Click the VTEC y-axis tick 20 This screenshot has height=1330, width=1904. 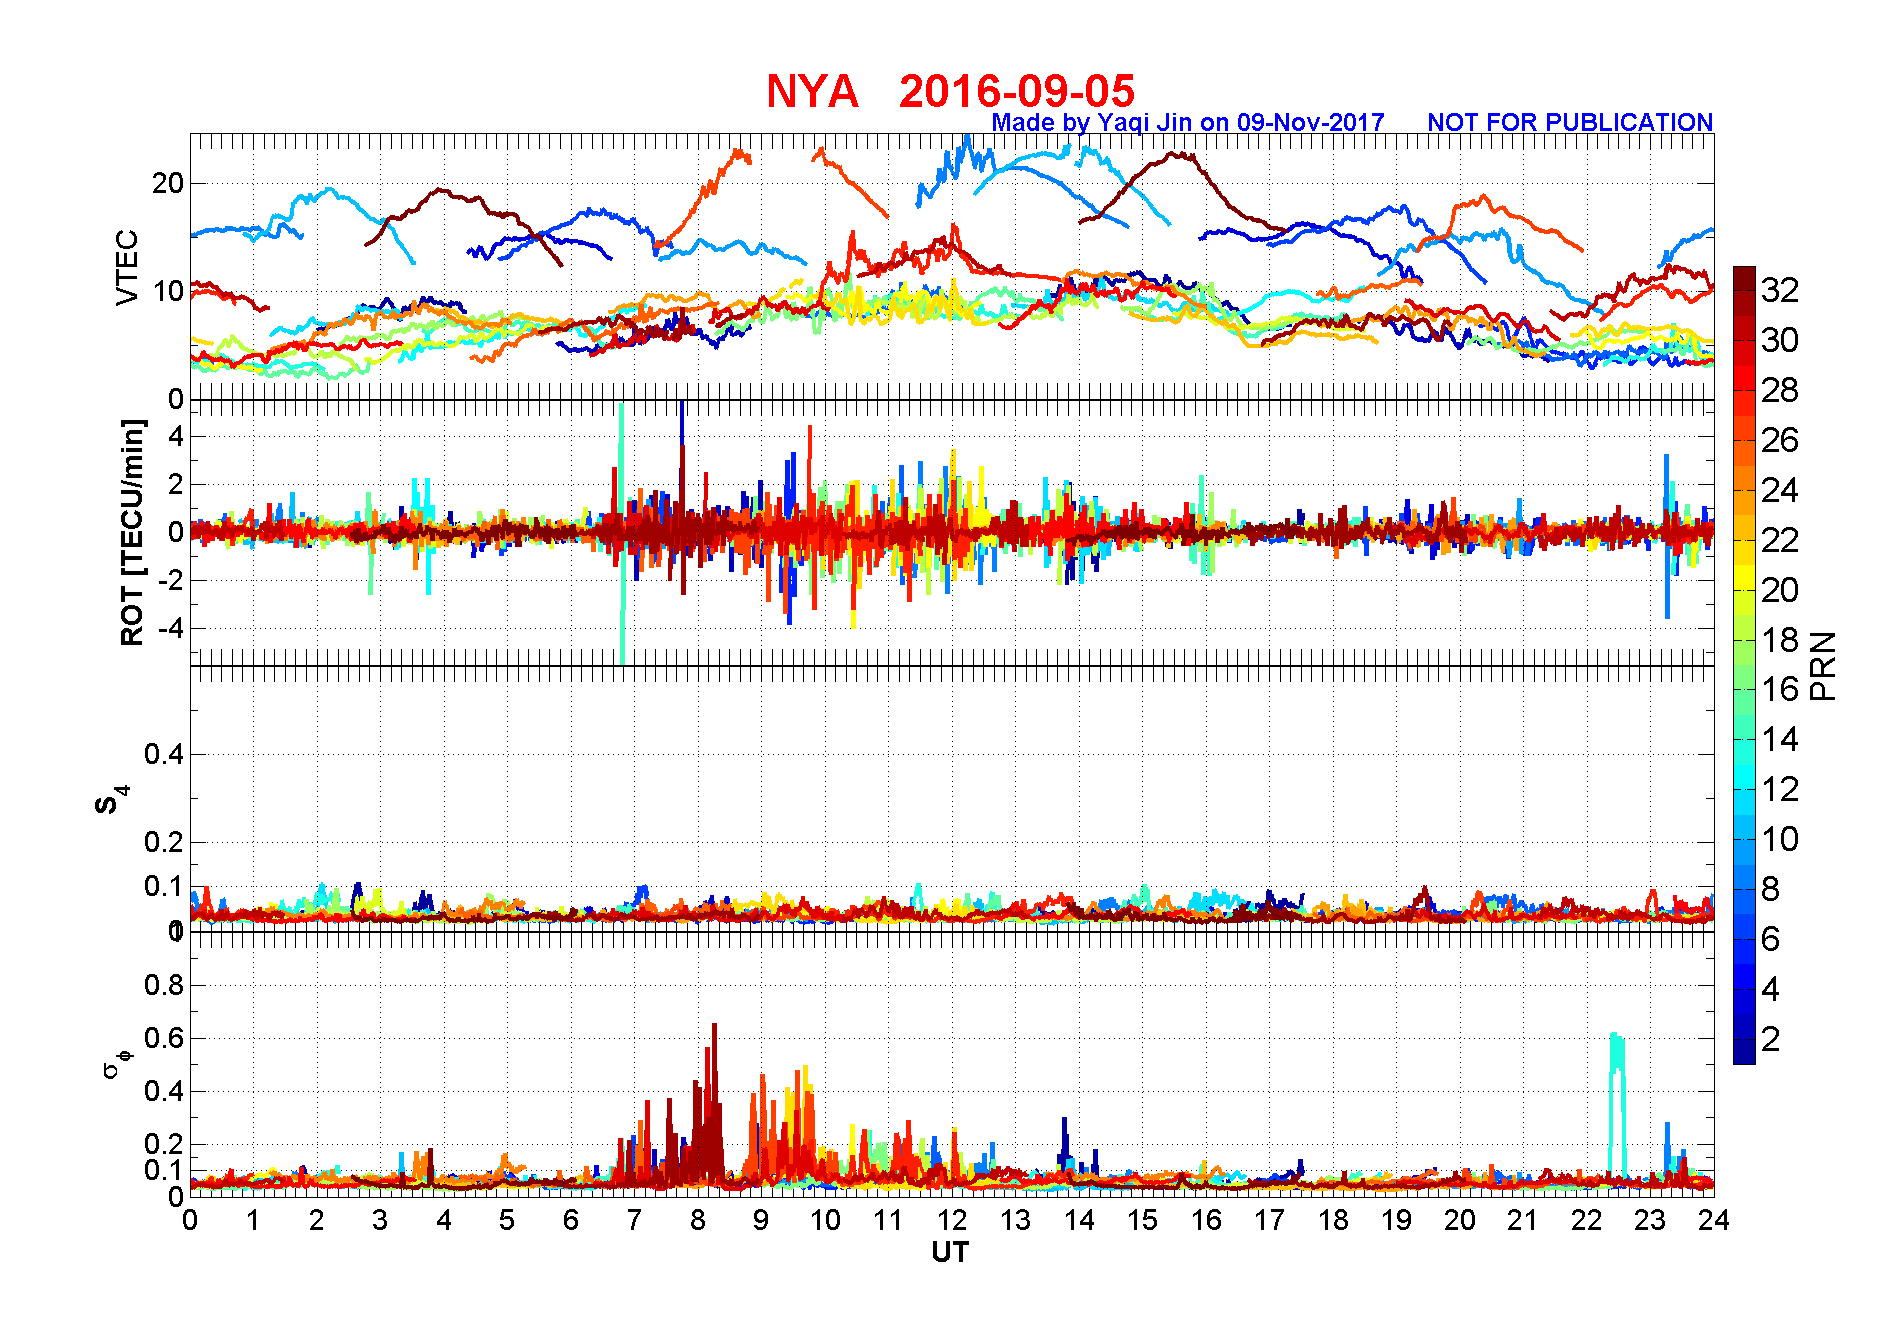[168, 183]
